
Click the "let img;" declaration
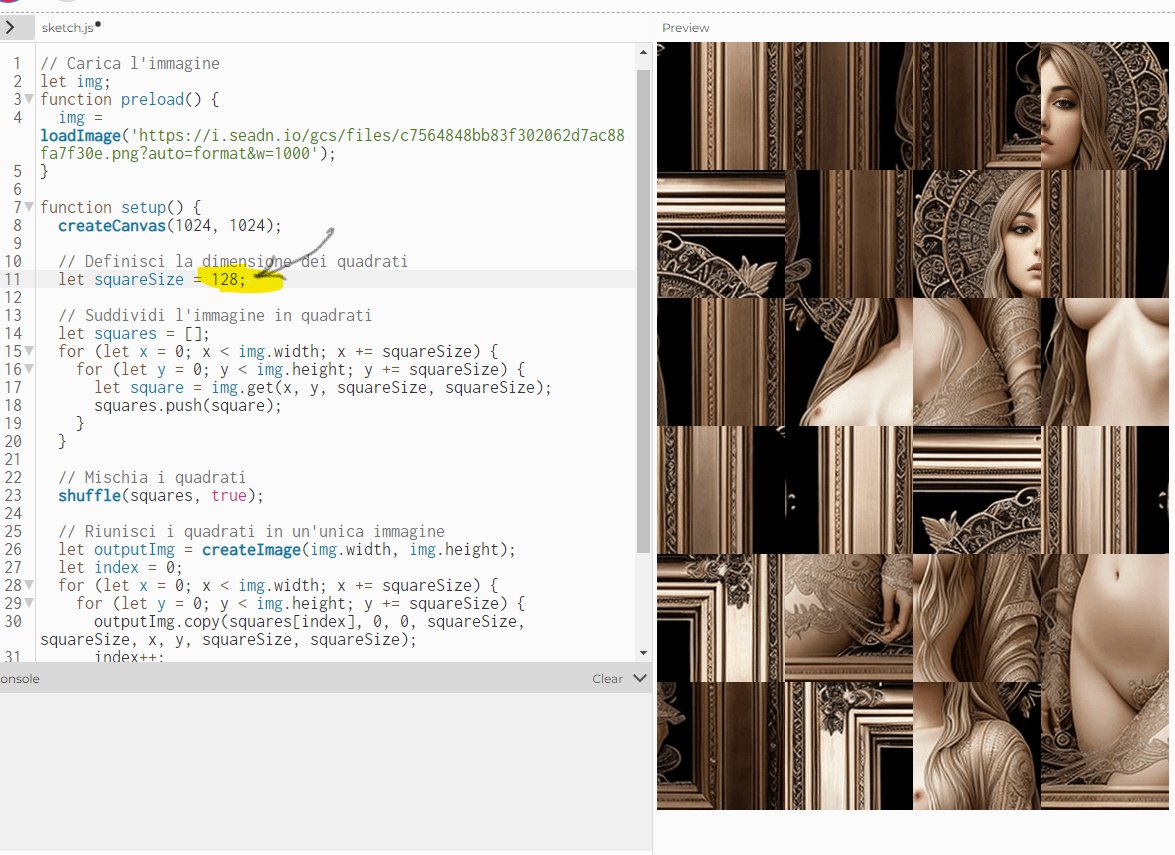[75, 82]
